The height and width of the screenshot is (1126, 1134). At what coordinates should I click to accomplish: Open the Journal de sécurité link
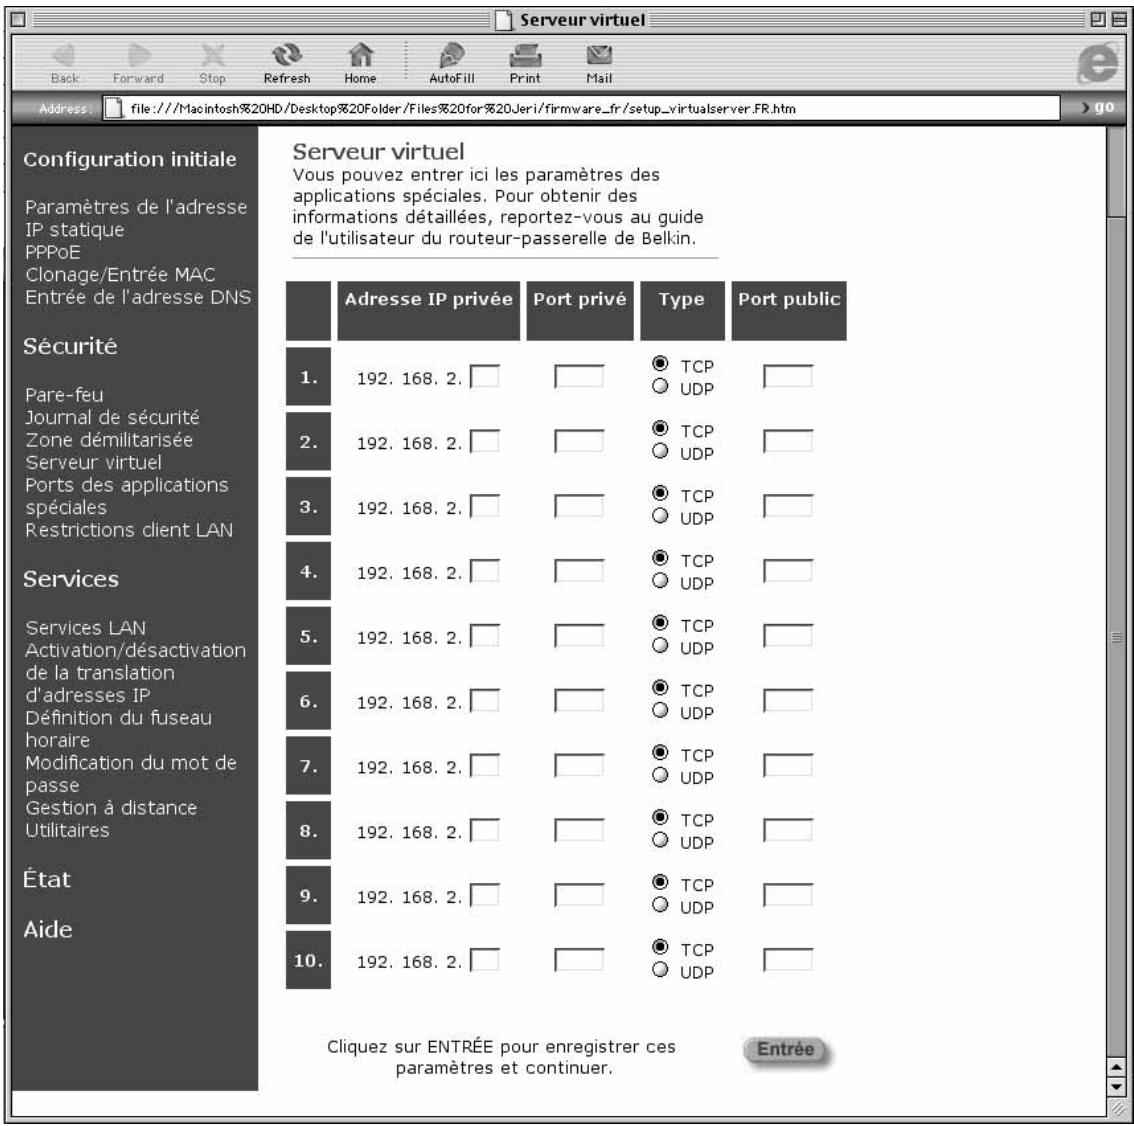[x=112, y=417]
